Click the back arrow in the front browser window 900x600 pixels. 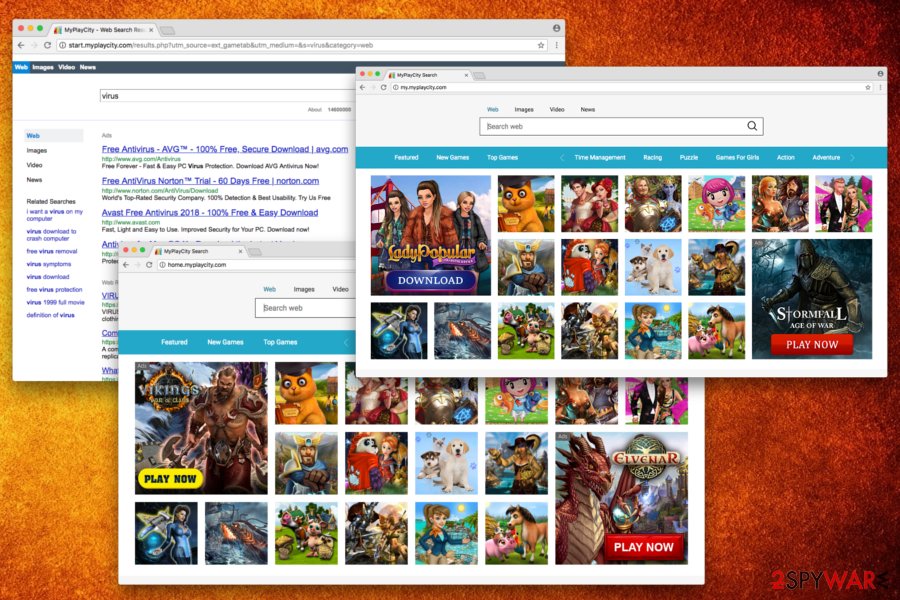(x=124, y=265)
